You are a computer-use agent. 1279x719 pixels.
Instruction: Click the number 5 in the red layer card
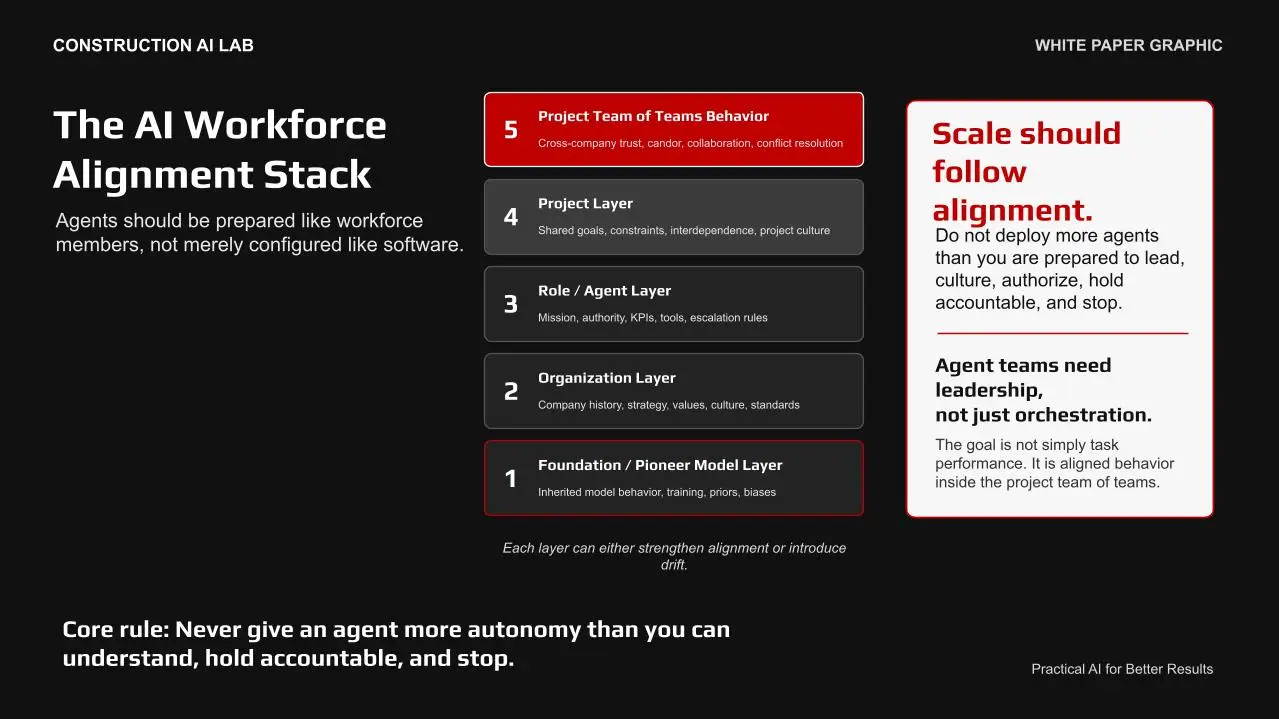[x=511, y=130]
